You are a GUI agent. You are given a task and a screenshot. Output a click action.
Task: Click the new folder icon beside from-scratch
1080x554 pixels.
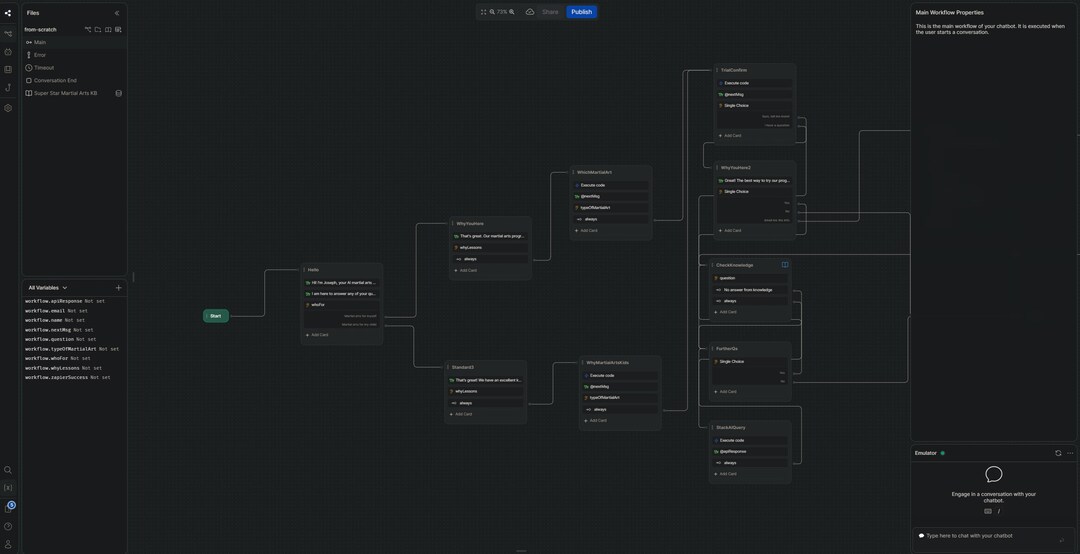[98, 30]
